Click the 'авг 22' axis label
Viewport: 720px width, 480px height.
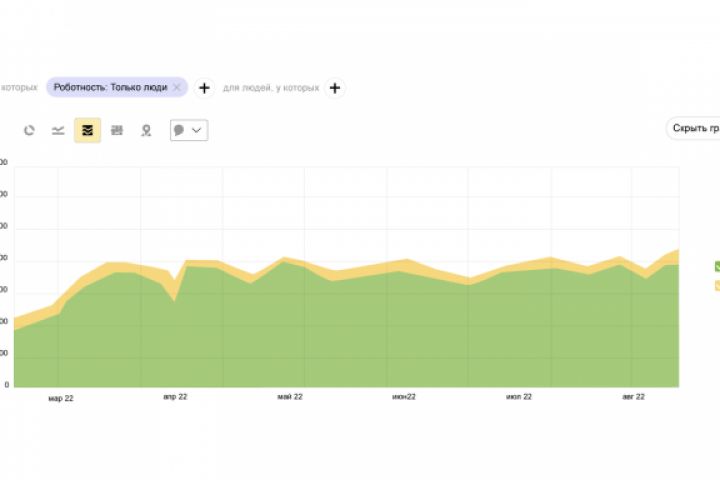click(634, 396)
